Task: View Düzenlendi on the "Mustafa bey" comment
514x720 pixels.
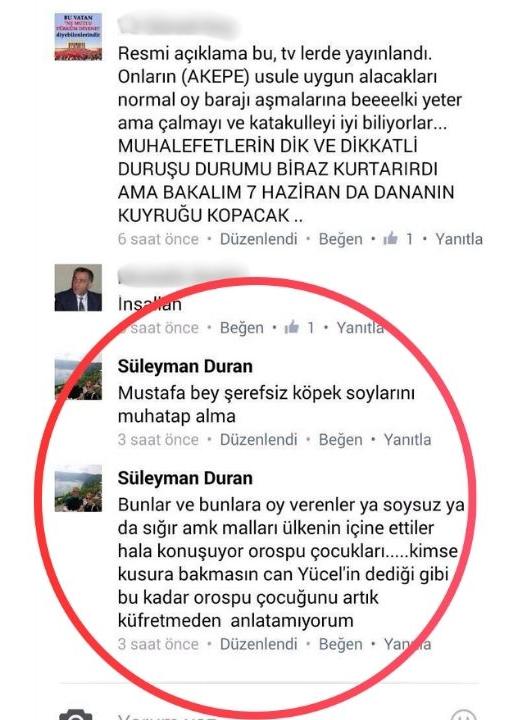Action: point(259,439)
